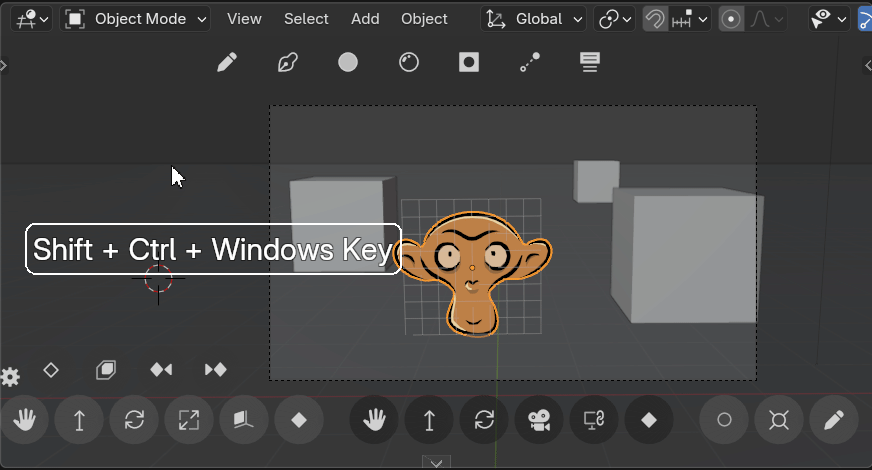The height and width of the screenshot is (470, 872).
Task: Open the Object menu
Action: 424,19
